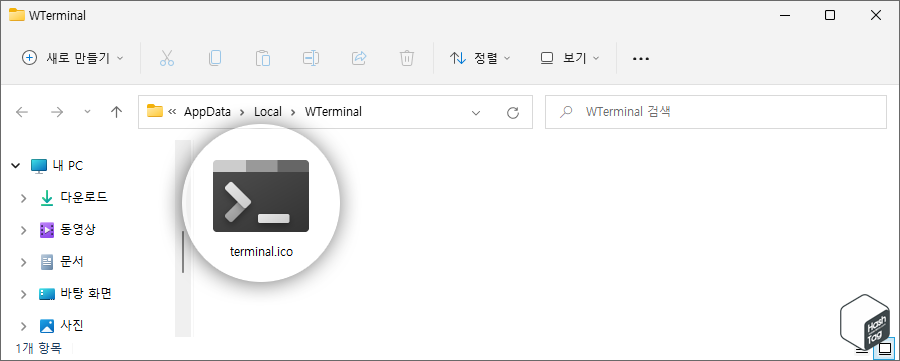Screen dimensions: 900x361
Task: Click WTerminal in the address path
Action: click(333, 112)
